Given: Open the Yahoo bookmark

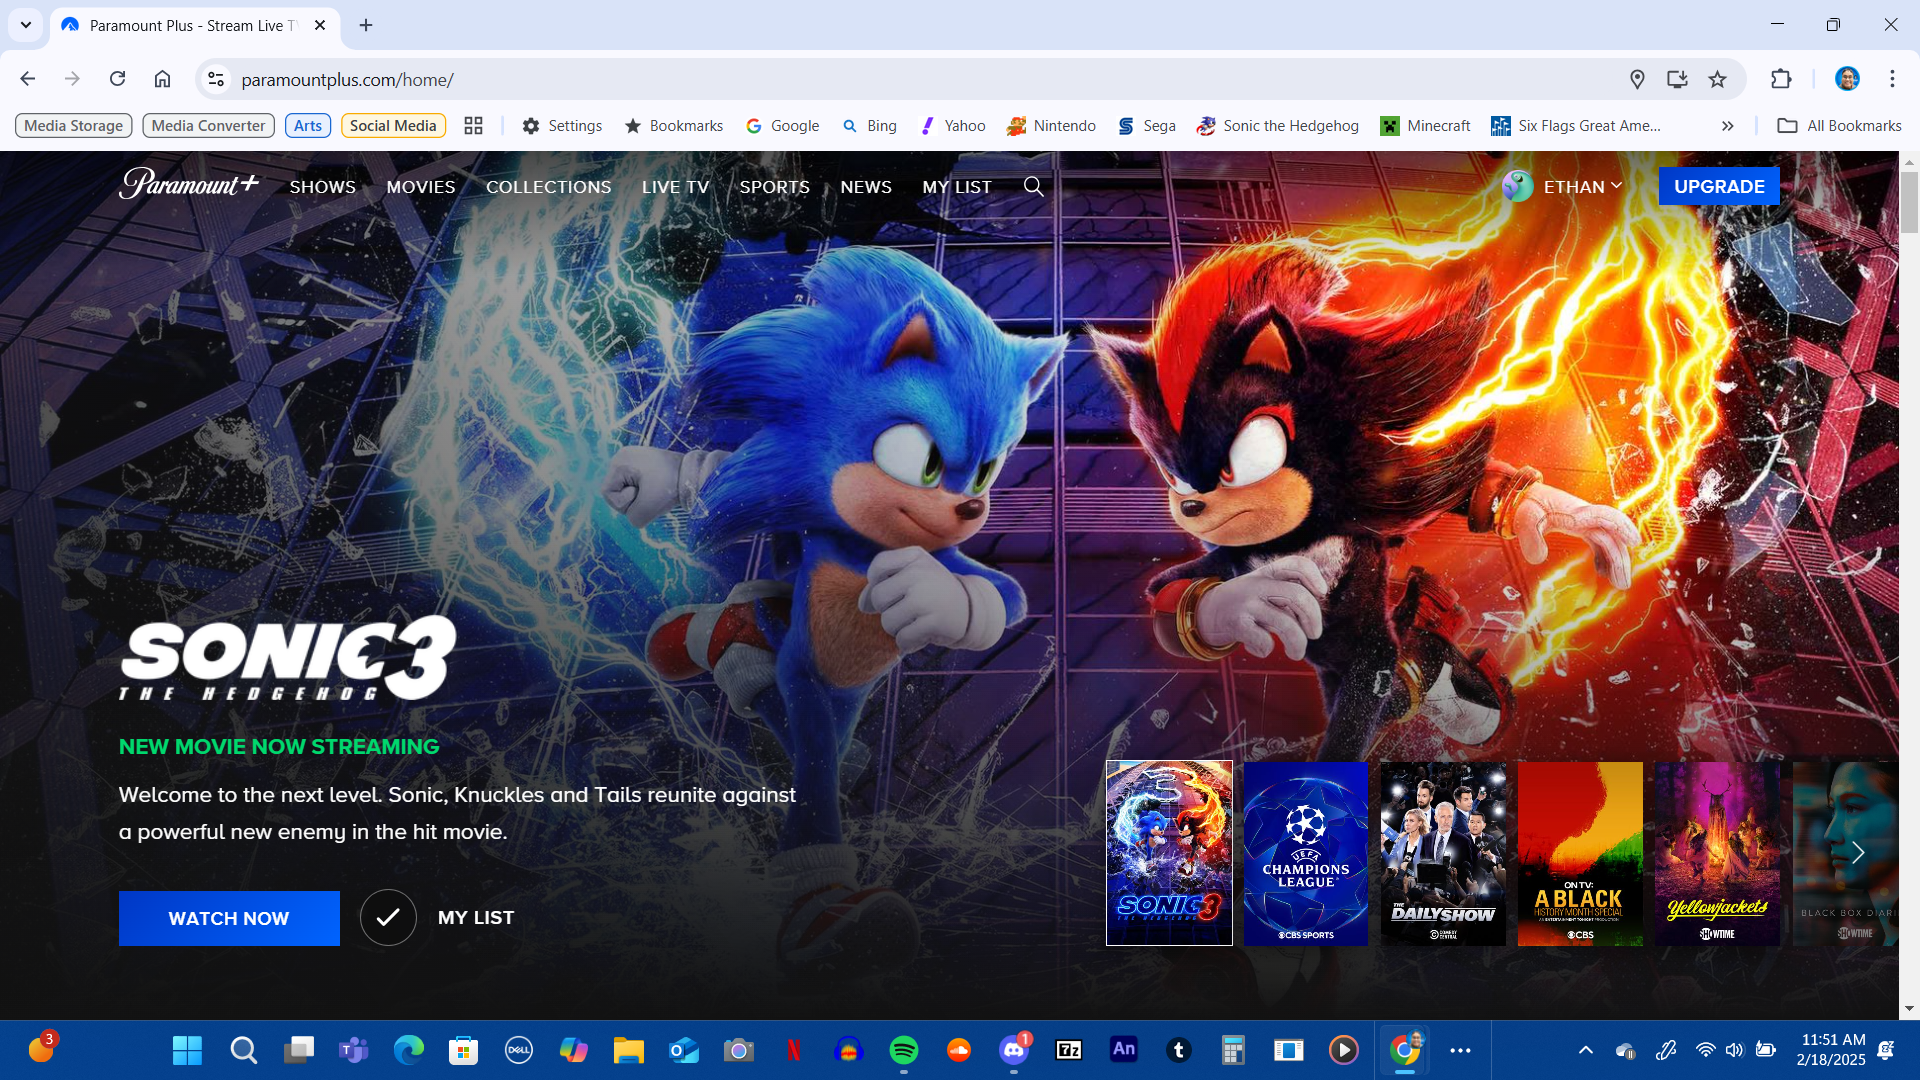Looking at the screenshot, I should (952, 125).
